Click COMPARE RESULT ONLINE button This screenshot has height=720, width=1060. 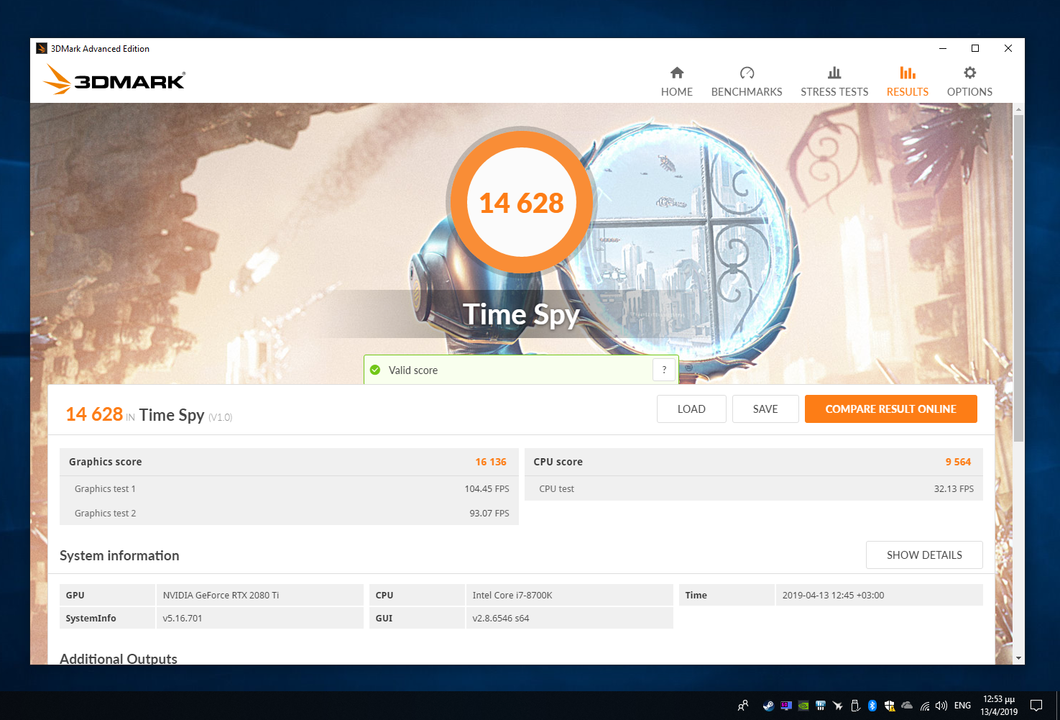(x=890, y=409)
